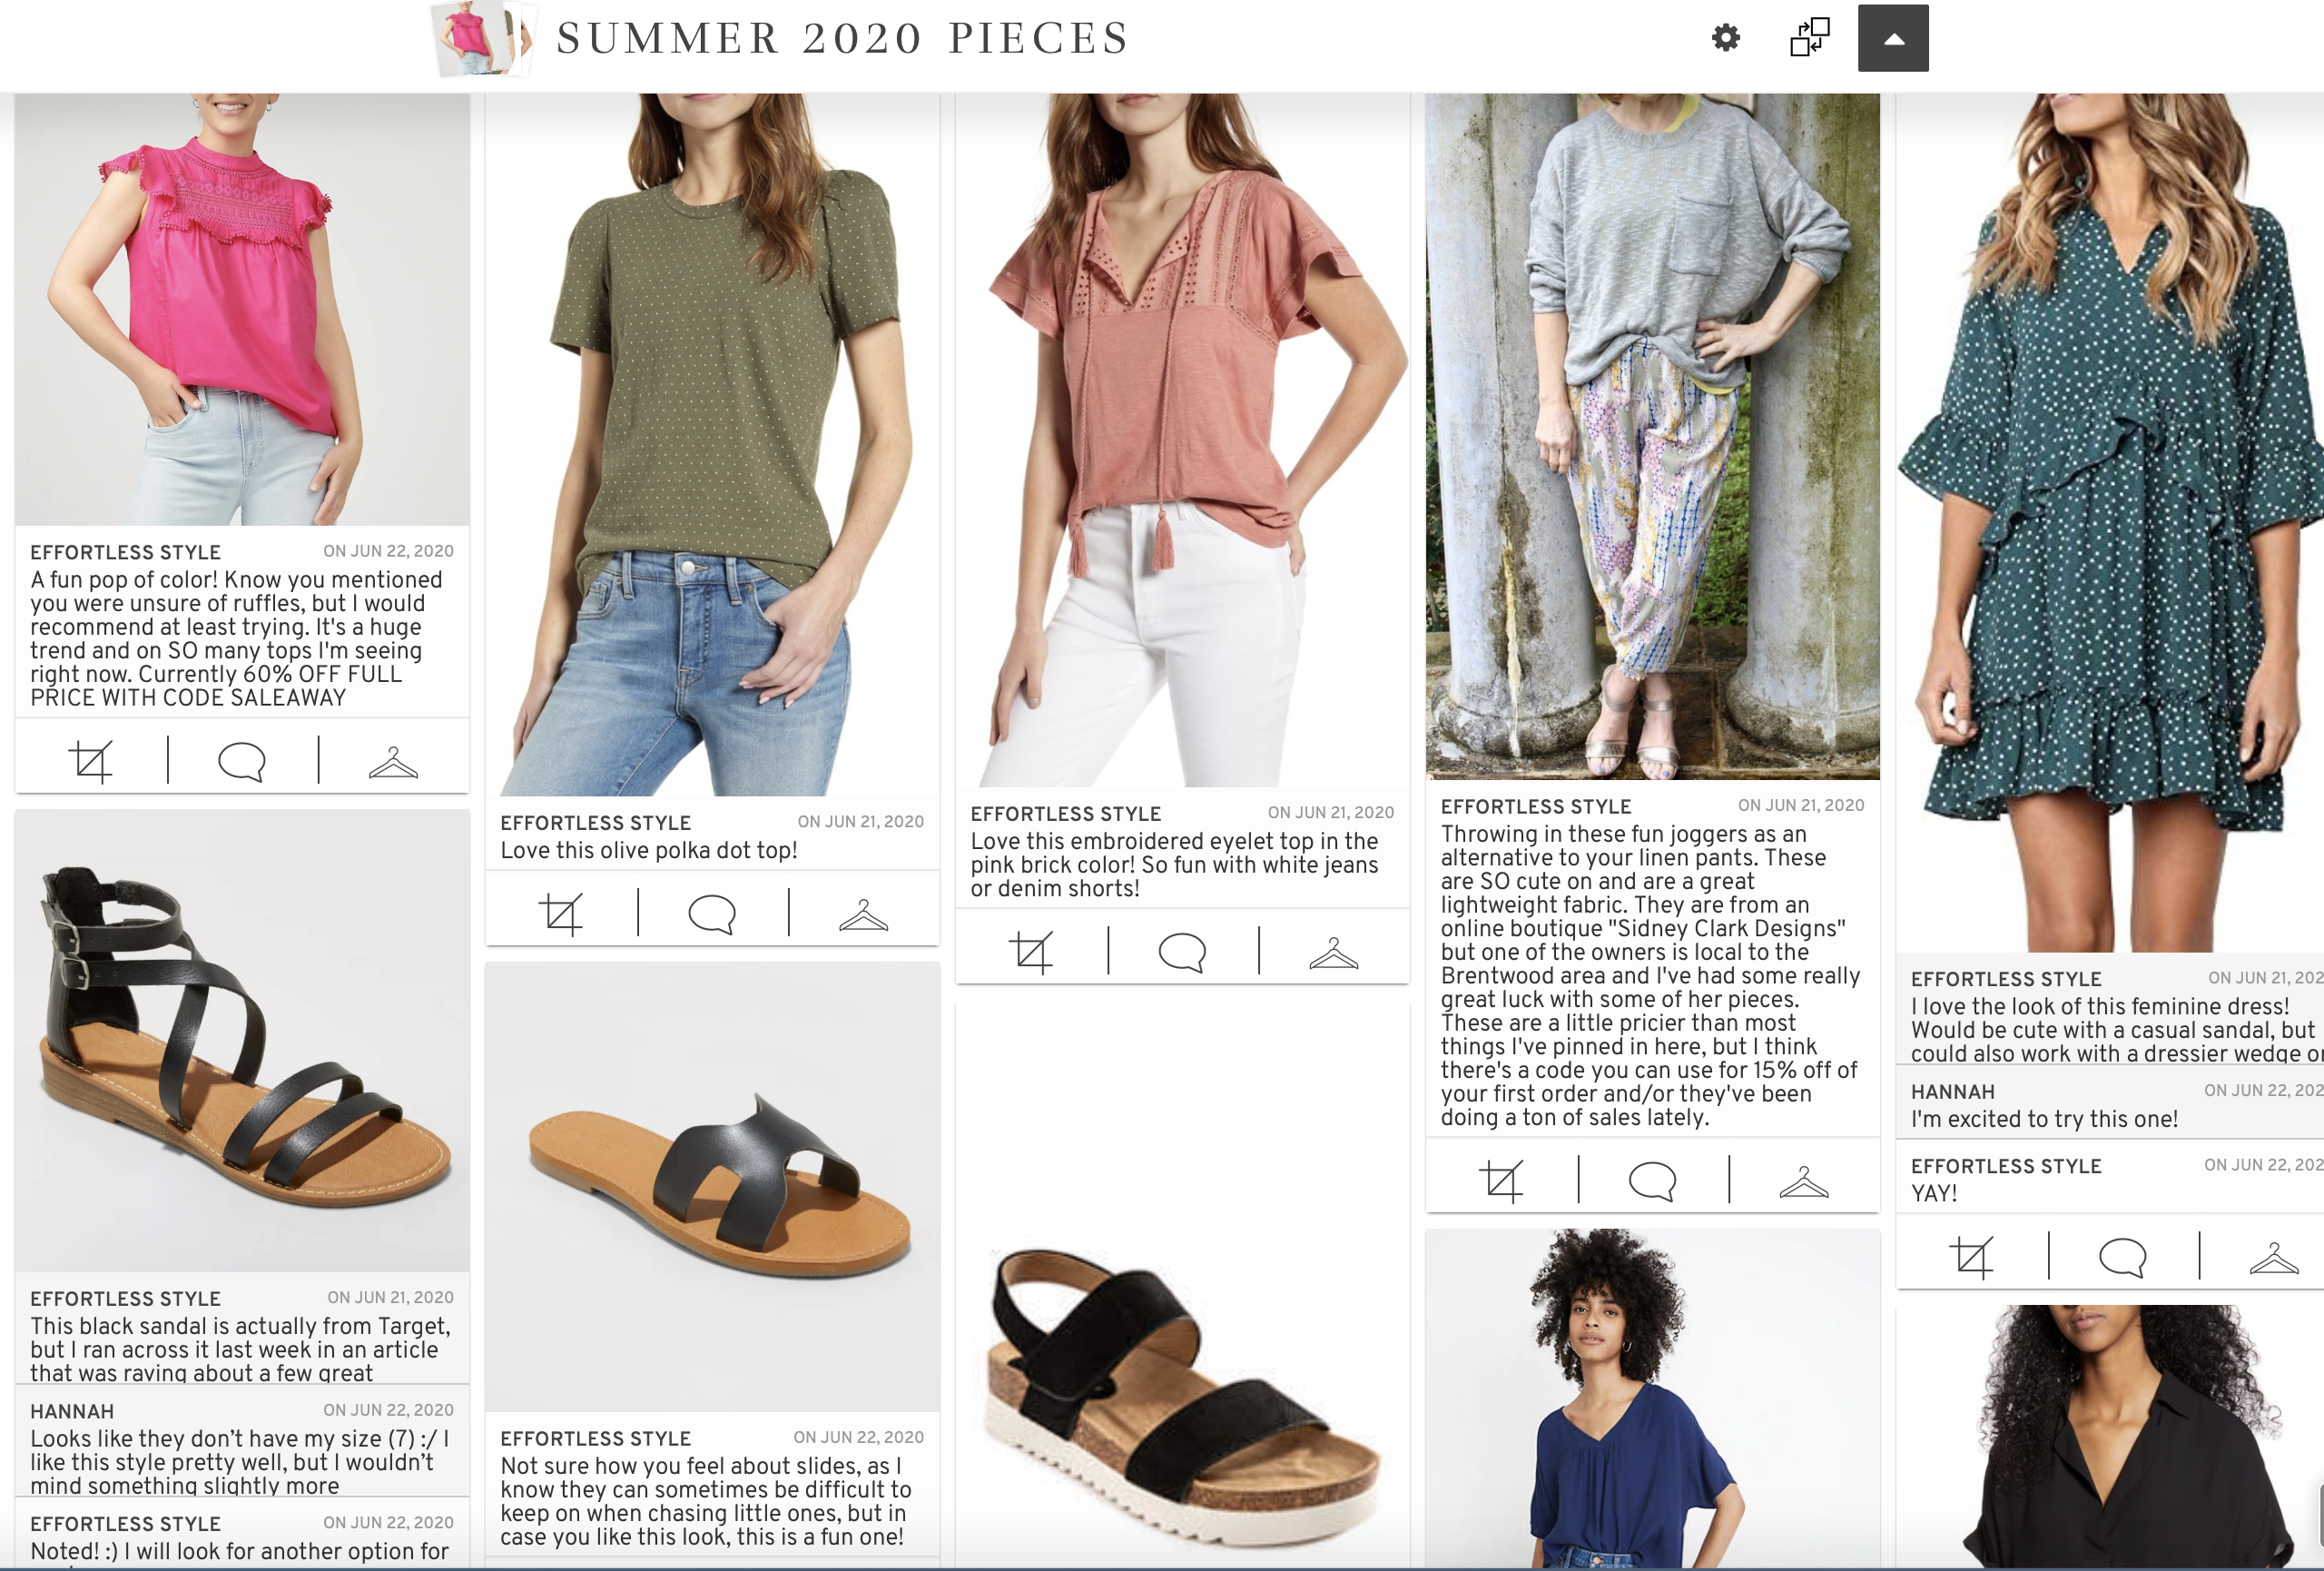Open the black strappy sandal image

(242, 1040)
